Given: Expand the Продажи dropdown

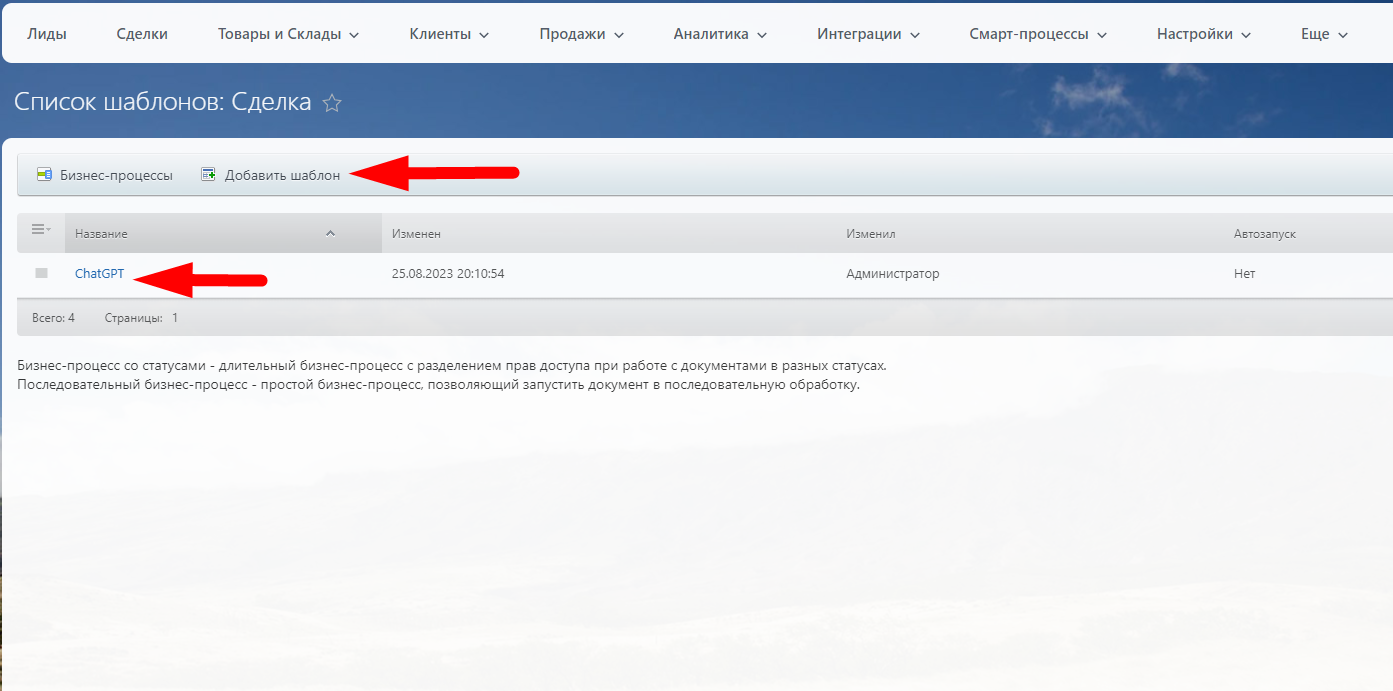Looking at the screenshot, I should click(581, 33).
